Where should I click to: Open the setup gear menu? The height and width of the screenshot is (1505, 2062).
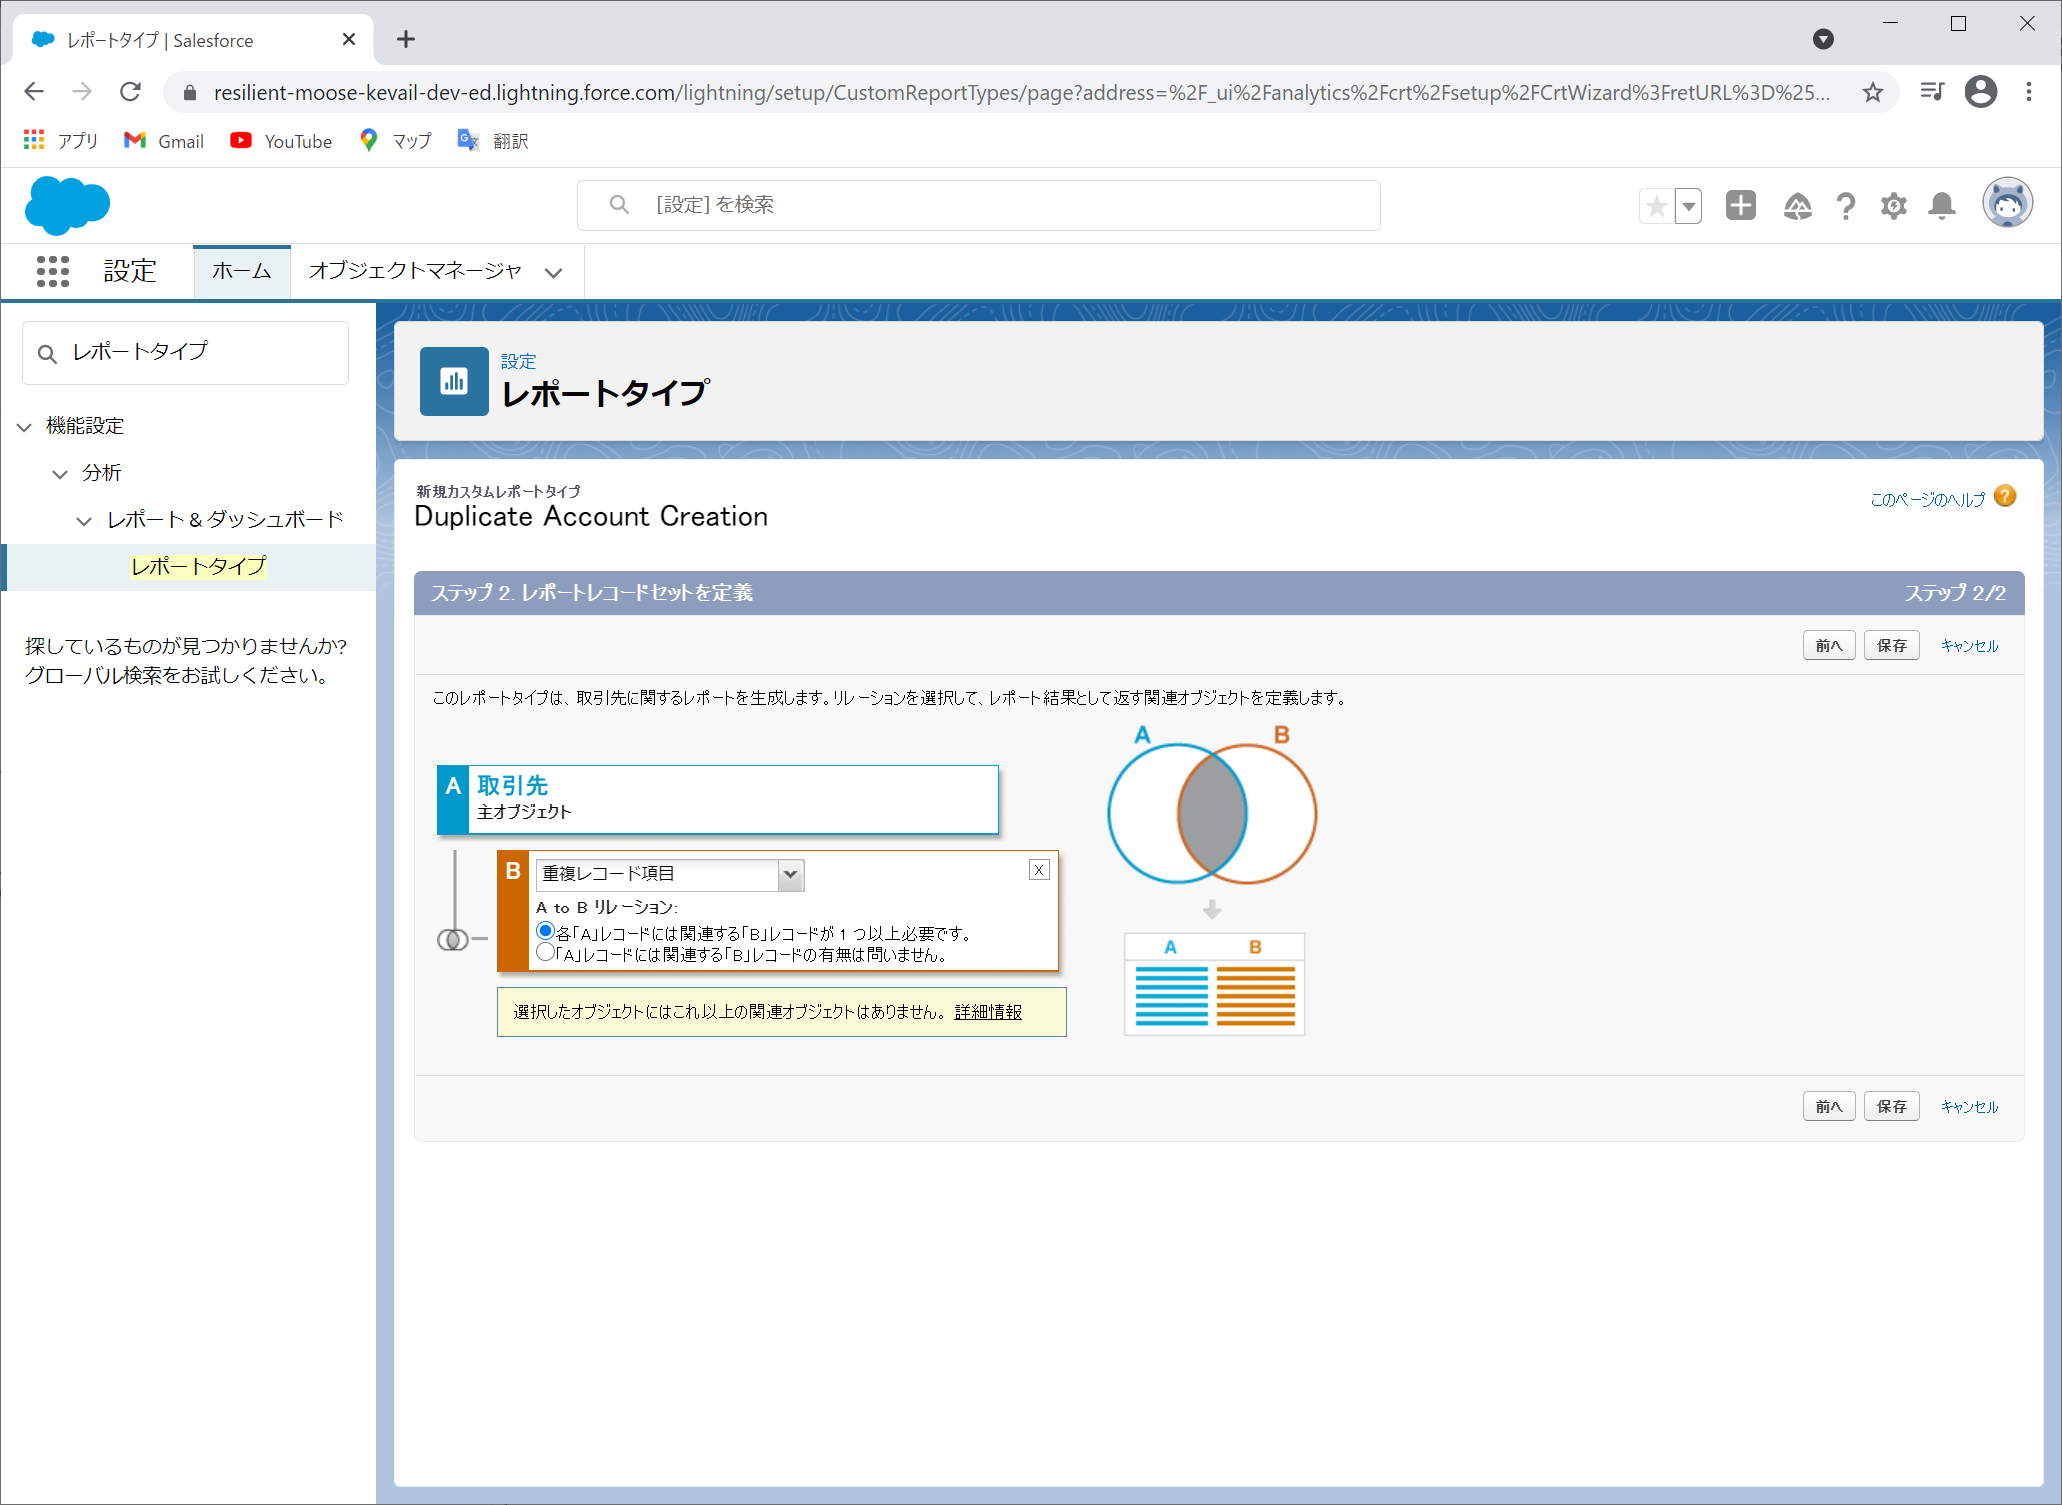pos(1893,206)
